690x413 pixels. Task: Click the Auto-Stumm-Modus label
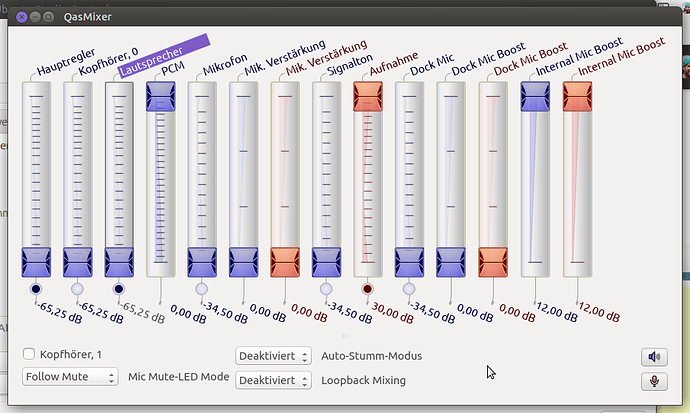(371, 356)
